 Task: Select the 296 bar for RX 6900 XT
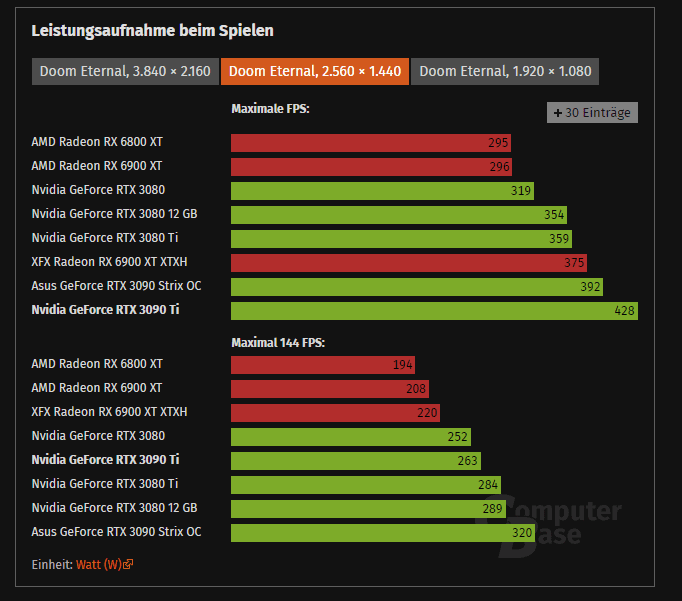371,167
